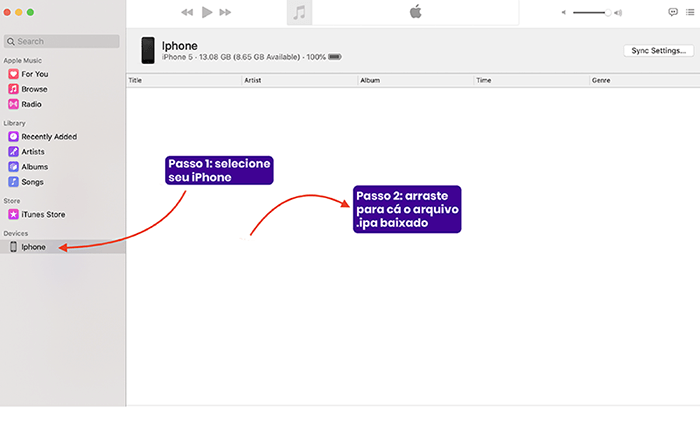
Task: Click the play button
Action: coord(207,12)
